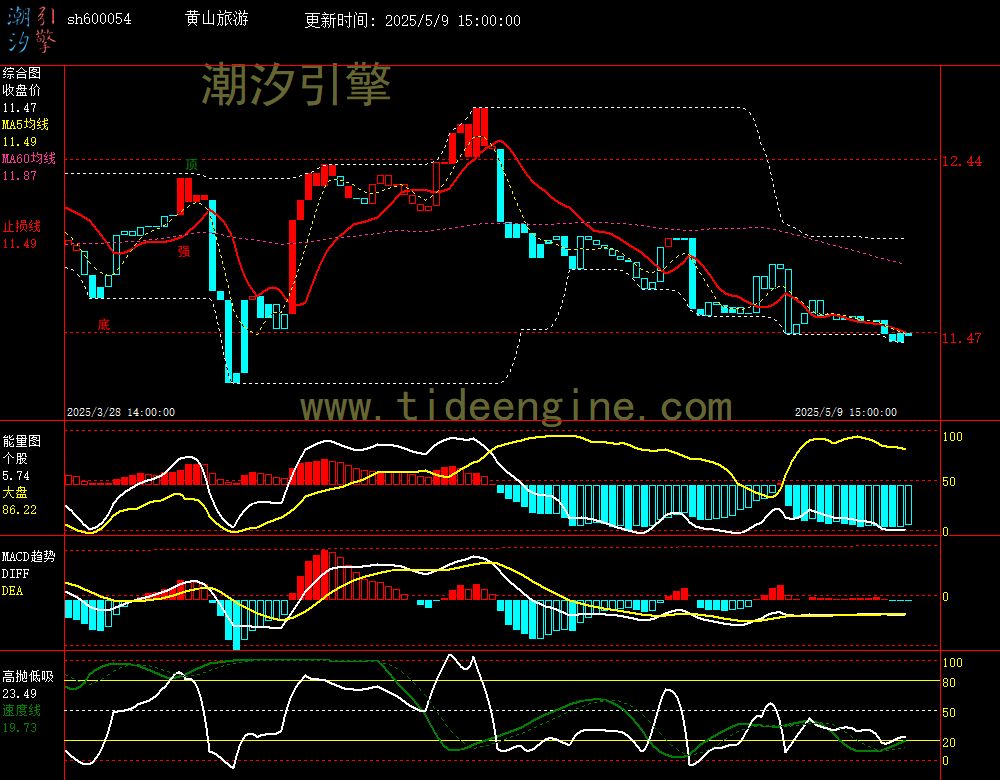
Task: Click the 5.74 value under 个股
Action: click(x=16, y=476)
